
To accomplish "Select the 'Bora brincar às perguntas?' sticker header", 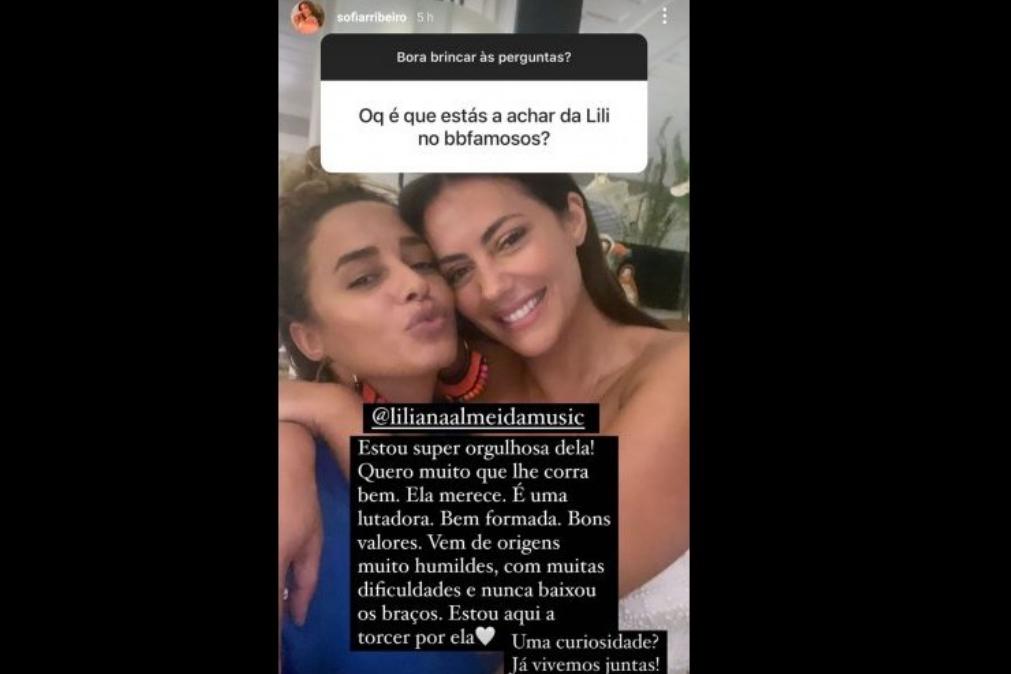I will [484, 57].
